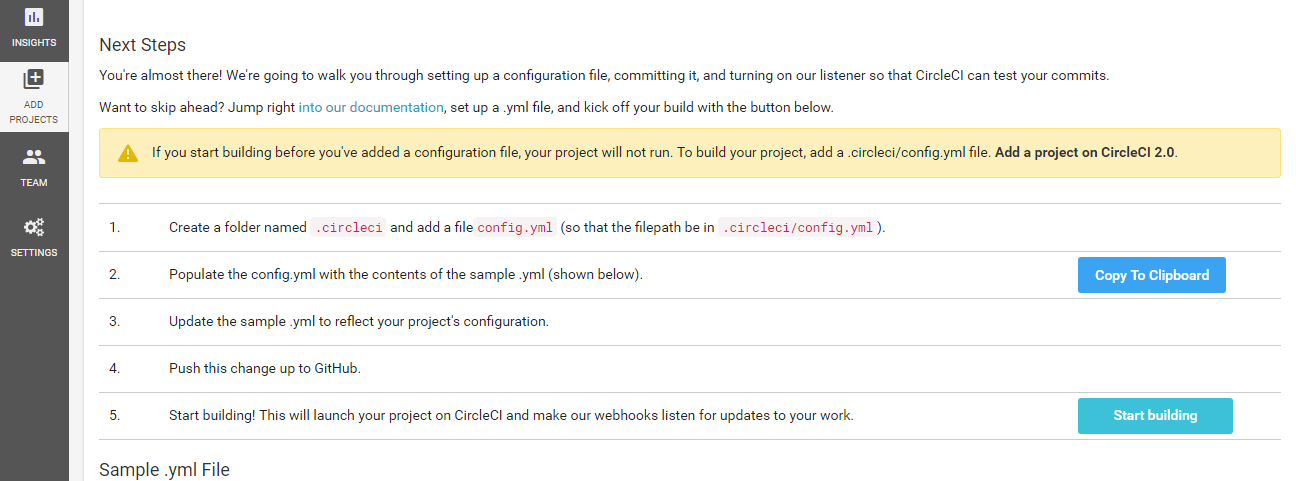Go to the TEAM sidebar label

(x=34, y=183)
